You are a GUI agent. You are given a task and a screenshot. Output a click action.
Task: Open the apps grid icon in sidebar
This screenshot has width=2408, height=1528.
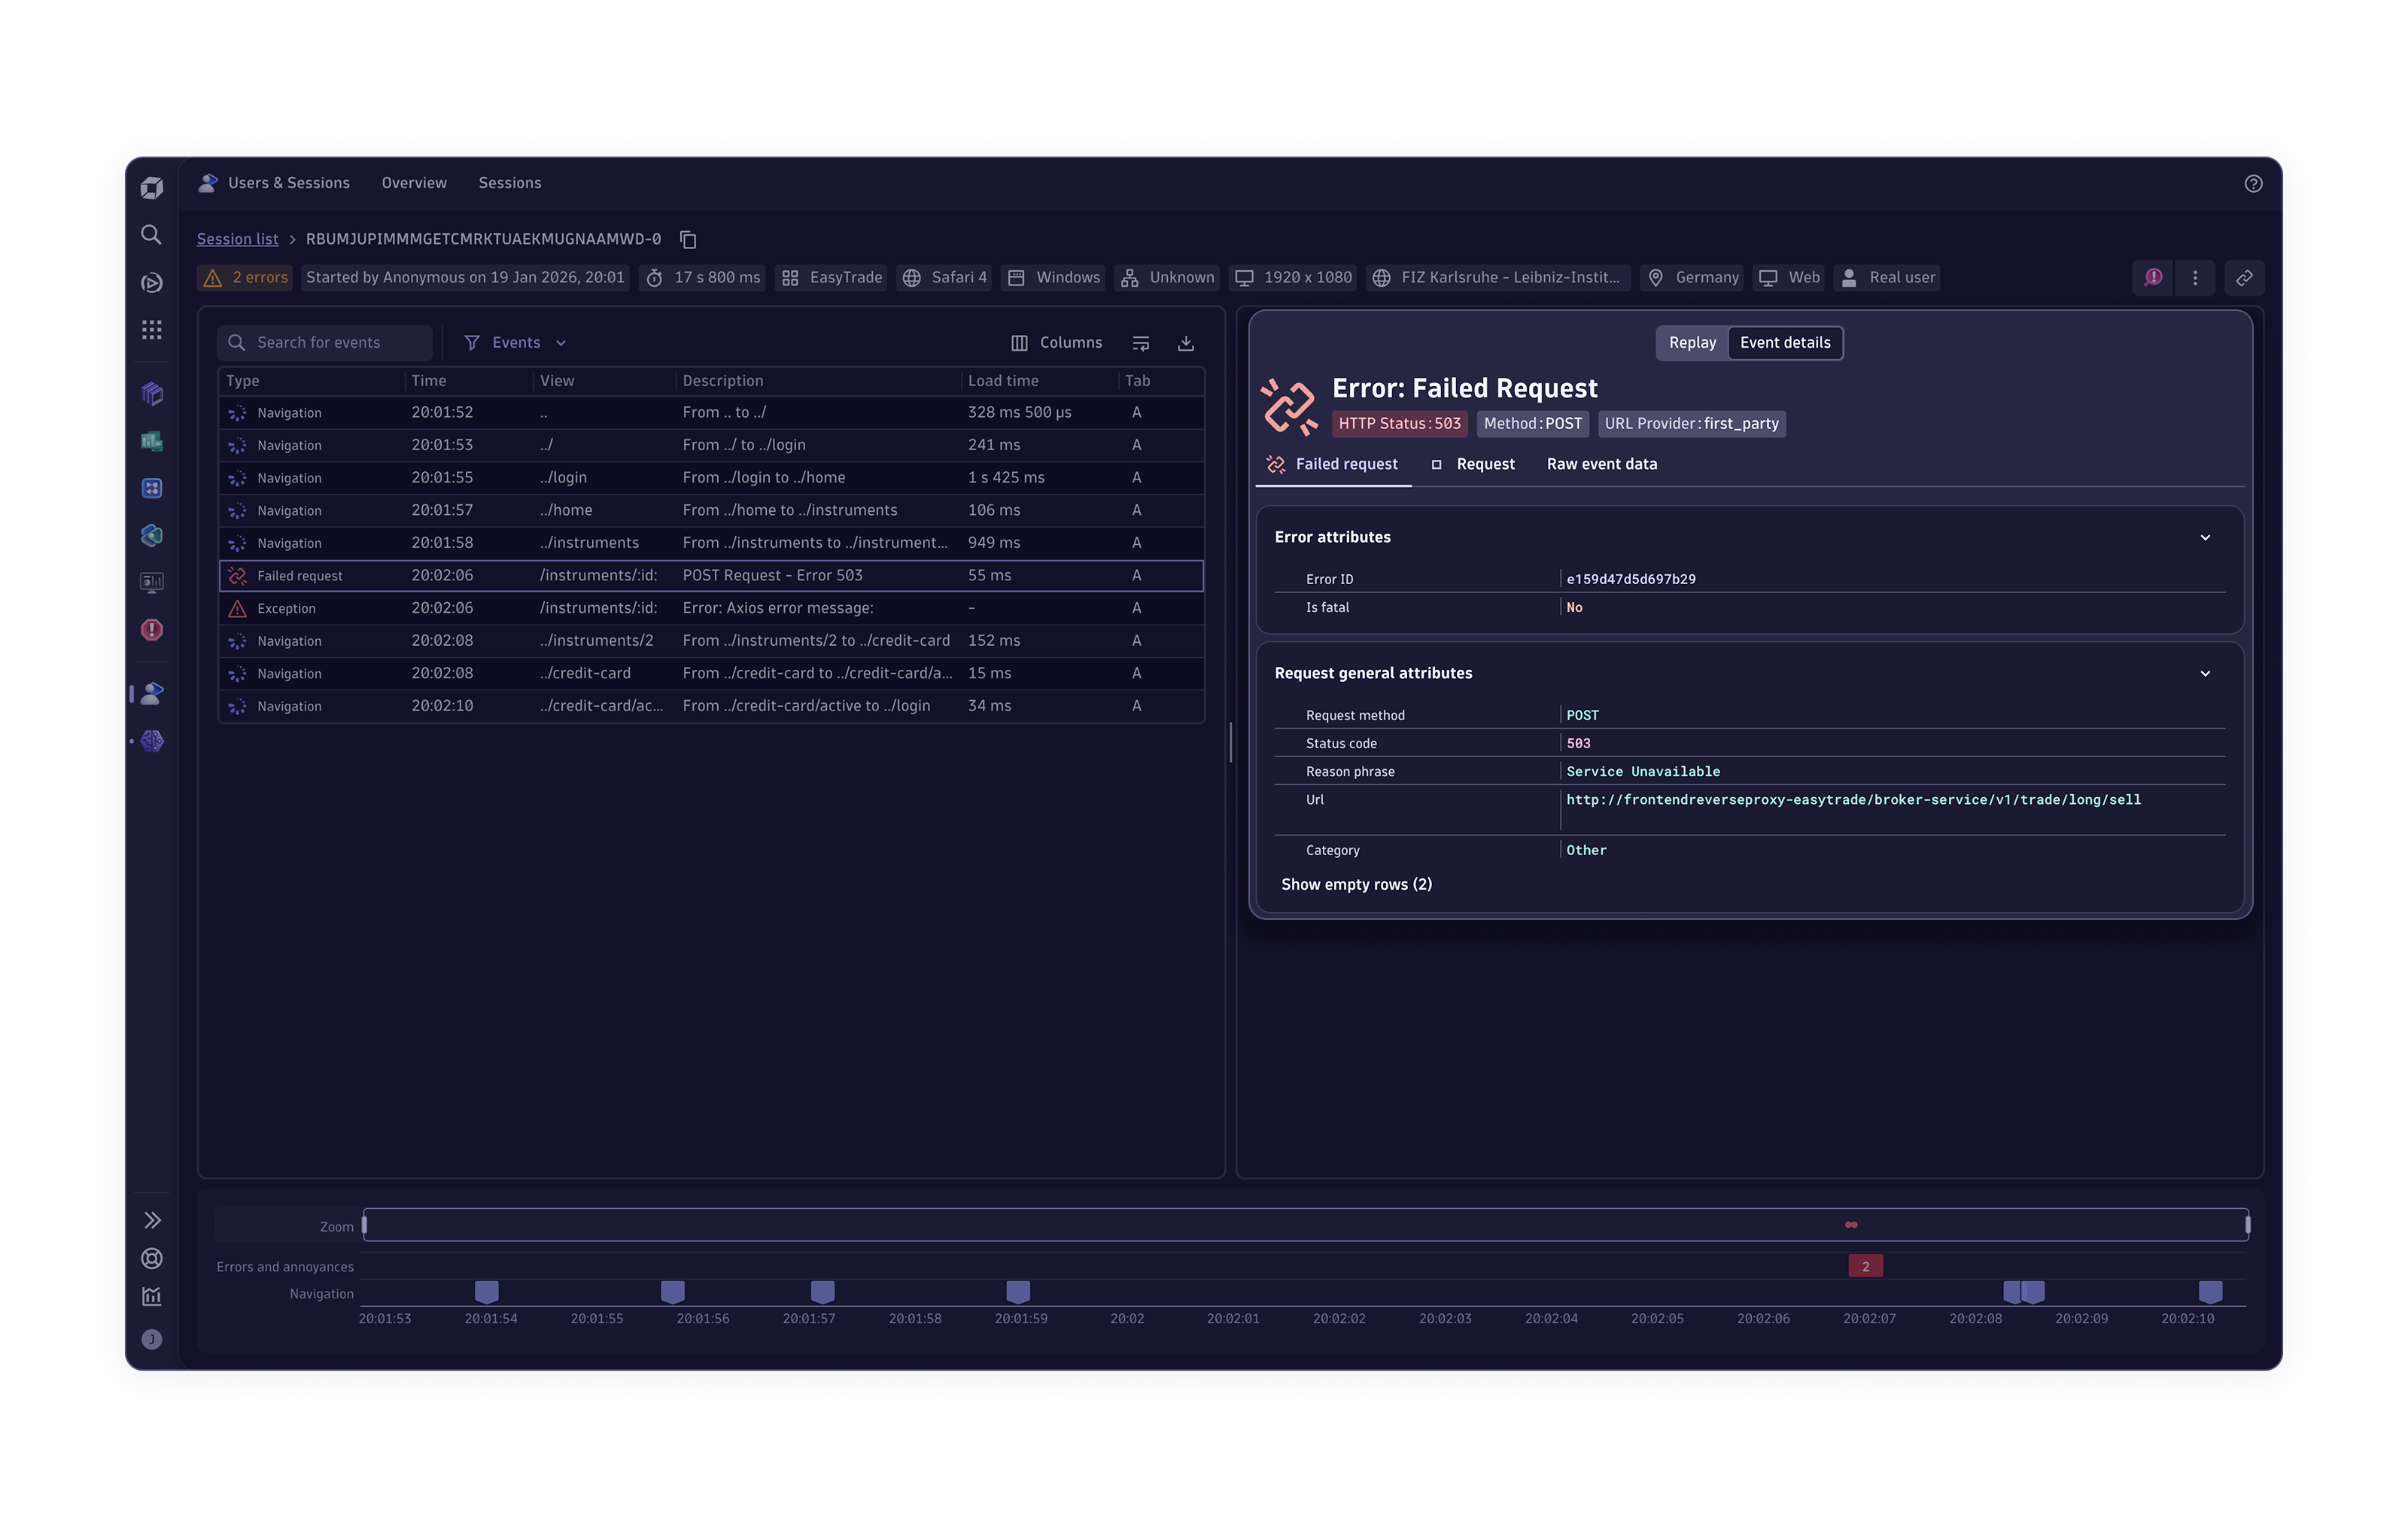pyautogui.click(x=151, y=330)
